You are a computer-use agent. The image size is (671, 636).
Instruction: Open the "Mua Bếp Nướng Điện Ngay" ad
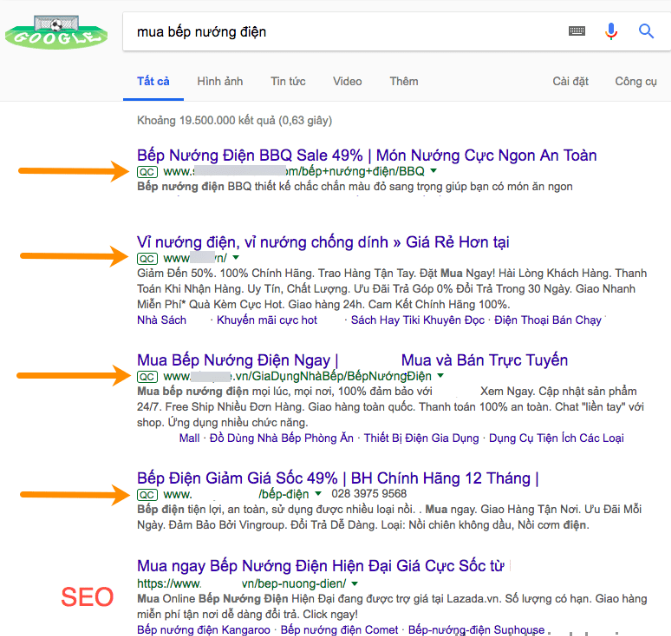[237, 360]
